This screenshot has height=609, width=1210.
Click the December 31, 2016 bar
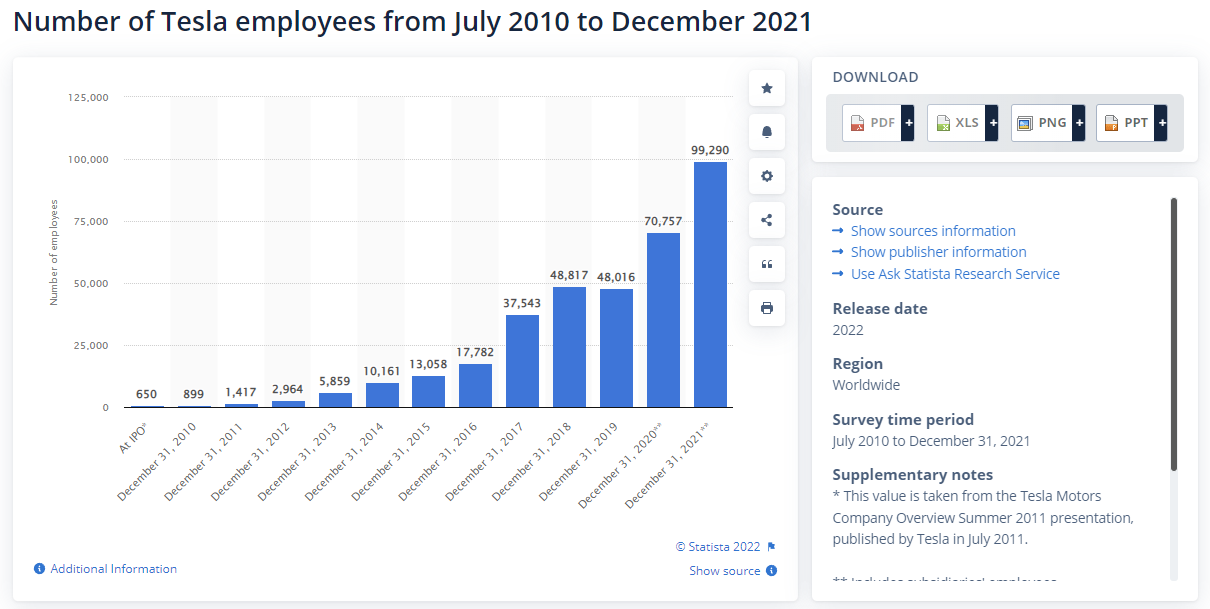pos(475,386)
